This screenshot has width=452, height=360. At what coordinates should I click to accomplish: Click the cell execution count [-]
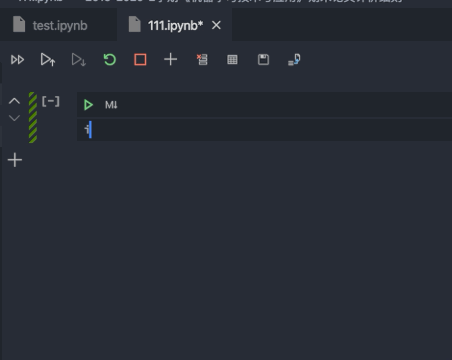51,101
